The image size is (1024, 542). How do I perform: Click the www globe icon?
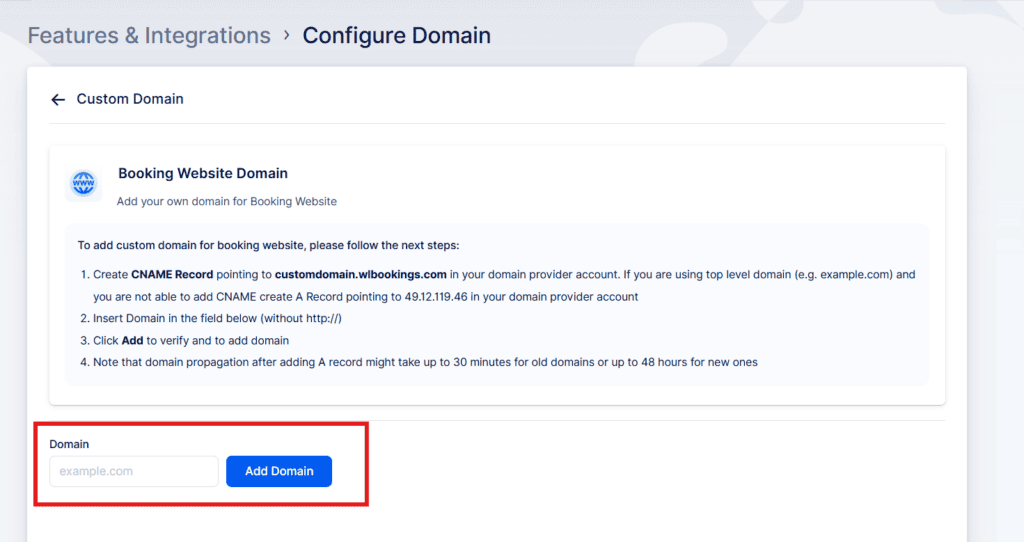pos(84,183)
